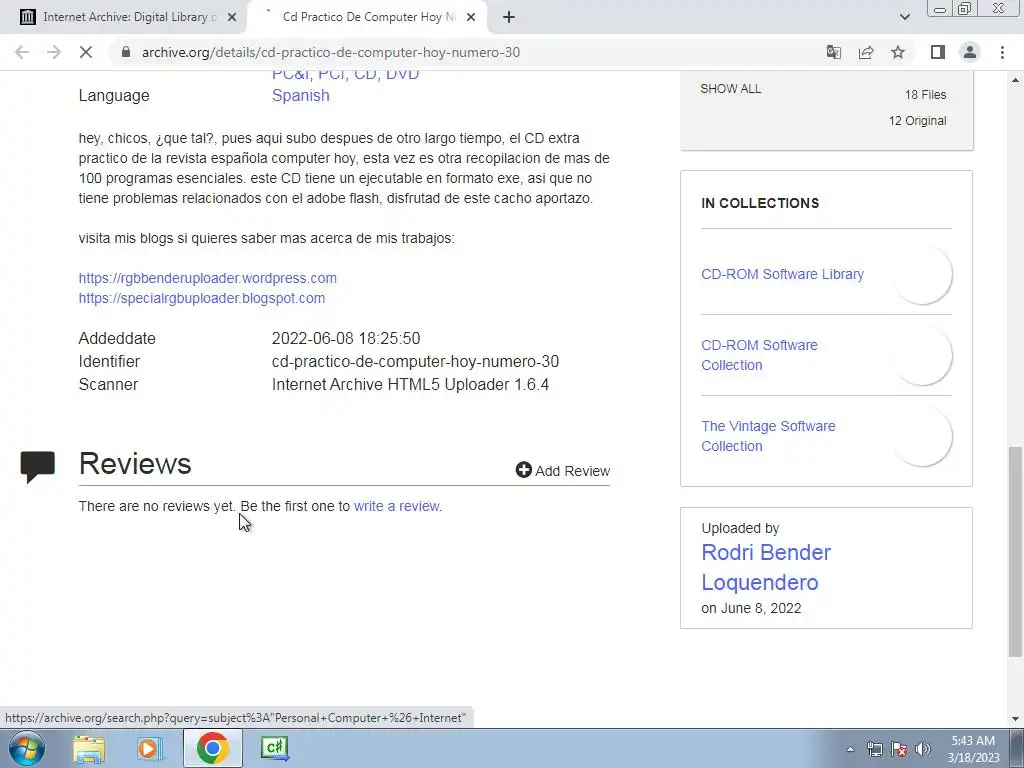Click the write a review link
This screenshot has height=768, width=1024.
(396, 506)
